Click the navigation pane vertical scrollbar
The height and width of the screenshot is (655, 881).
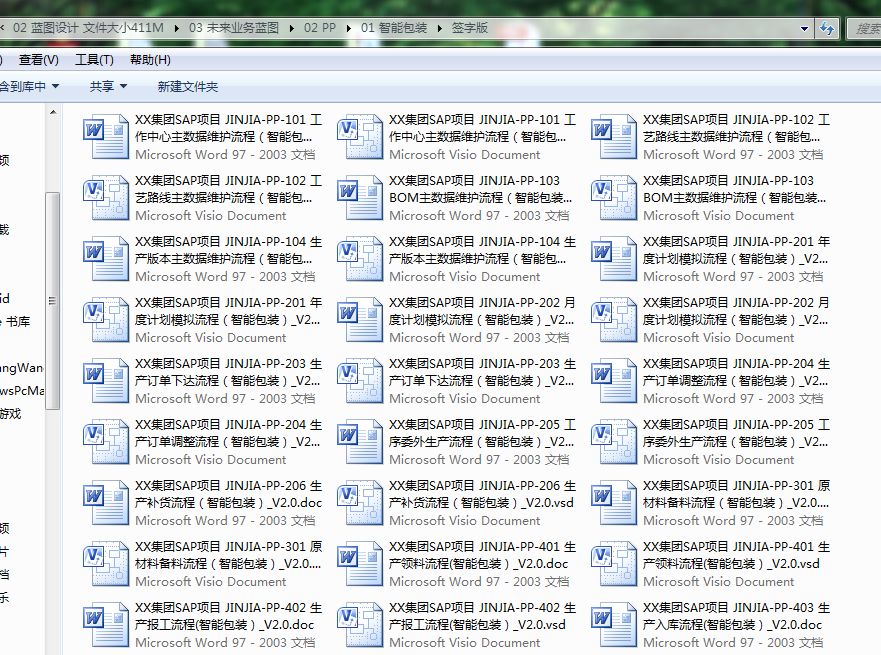(x=53, y=300)
